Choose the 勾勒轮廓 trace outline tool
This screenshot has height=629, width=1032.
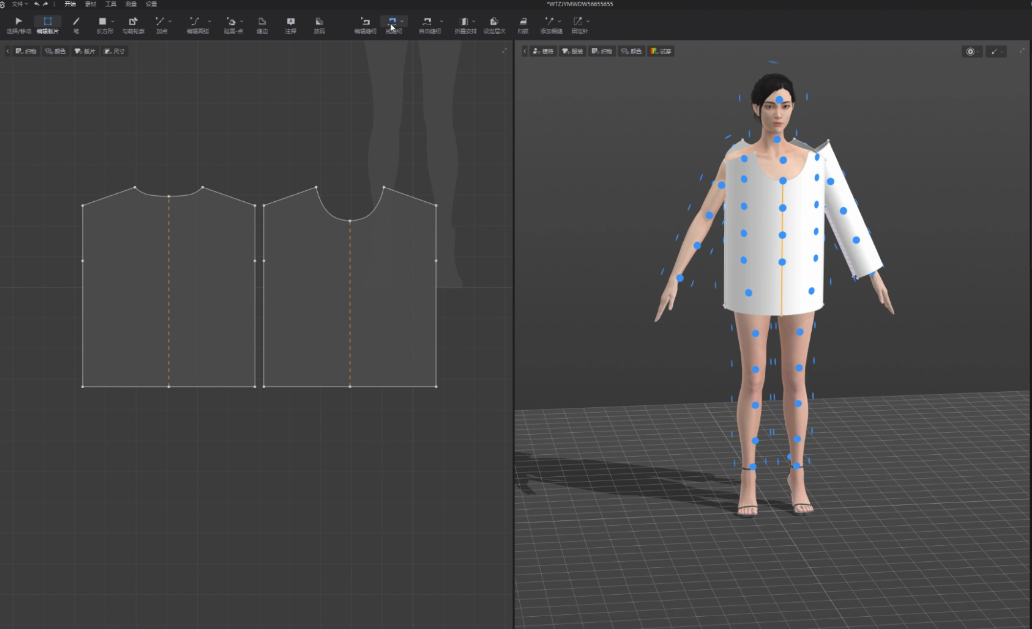[133, 21]
